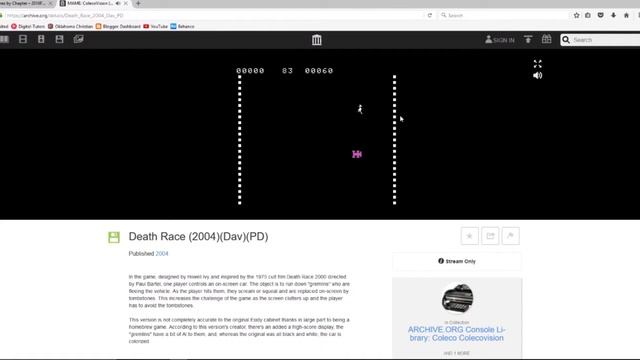Click the Colecovision console collection thumbnail
The height and width of the screenshot is (360, 640).
[457, 298]
